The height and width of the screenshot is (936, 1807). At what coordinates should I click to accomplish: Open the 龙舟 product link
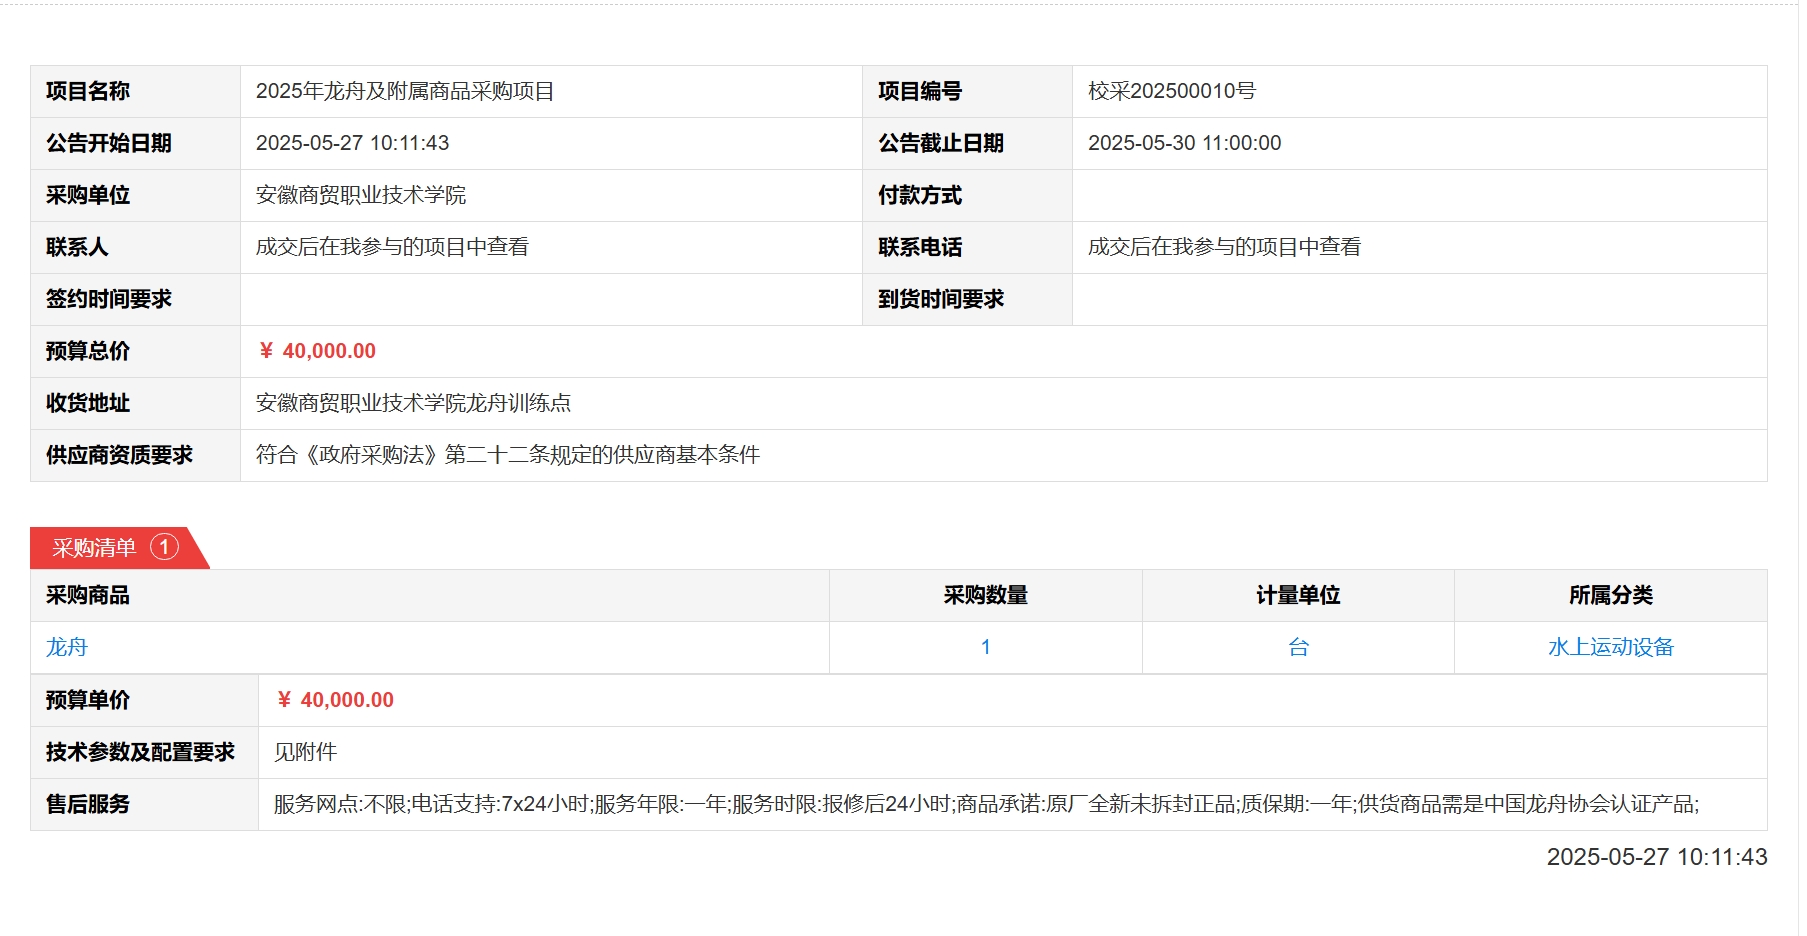tap(67, 647)
